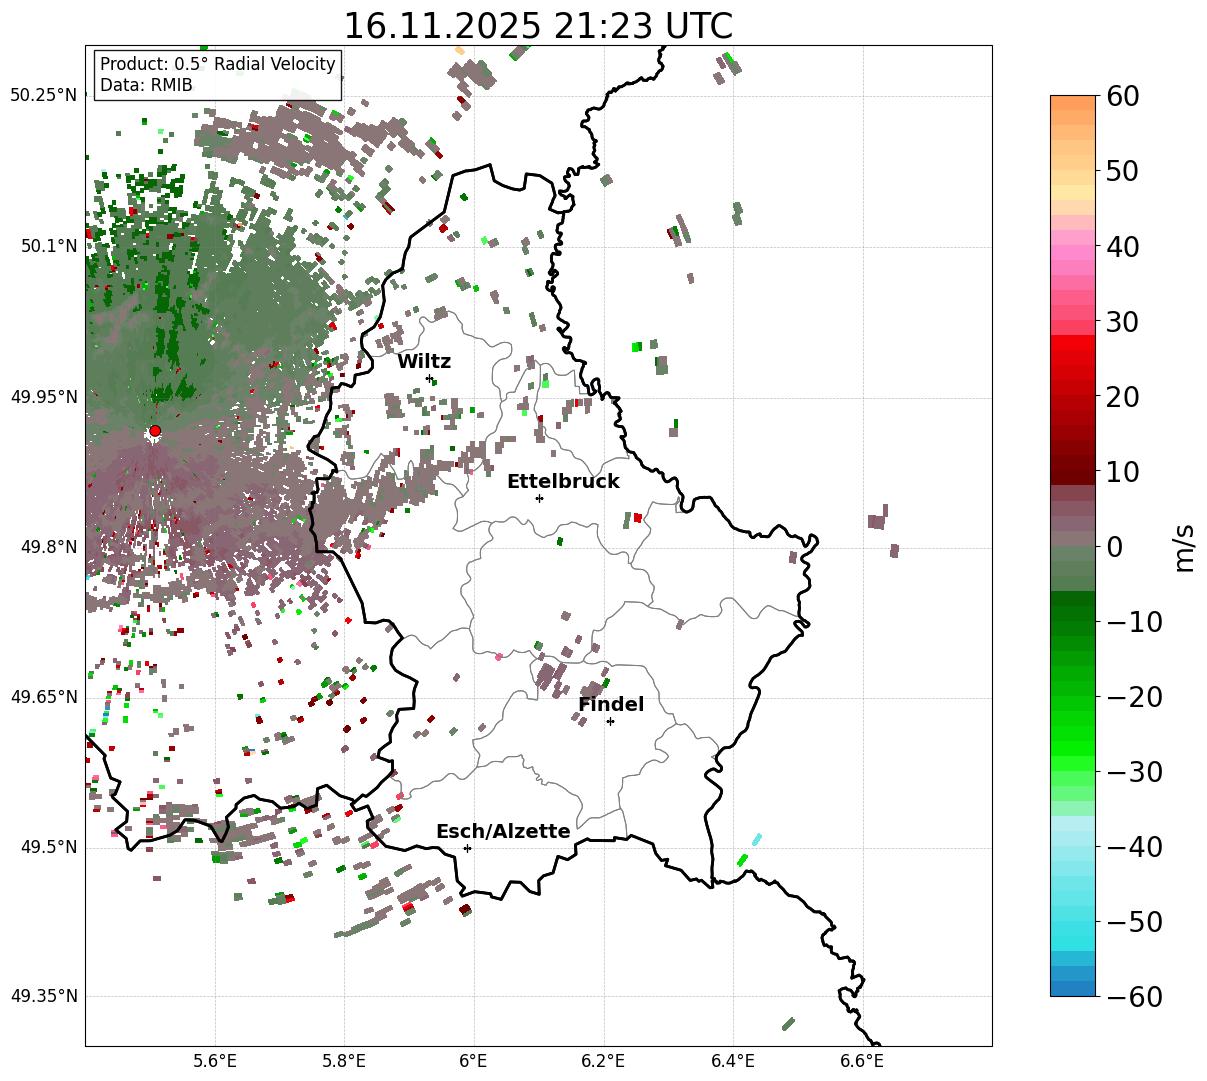The image size is (1207, 1081).
Task: Click the −10 tick on colorbar
Action: [x=1135, y=622]
